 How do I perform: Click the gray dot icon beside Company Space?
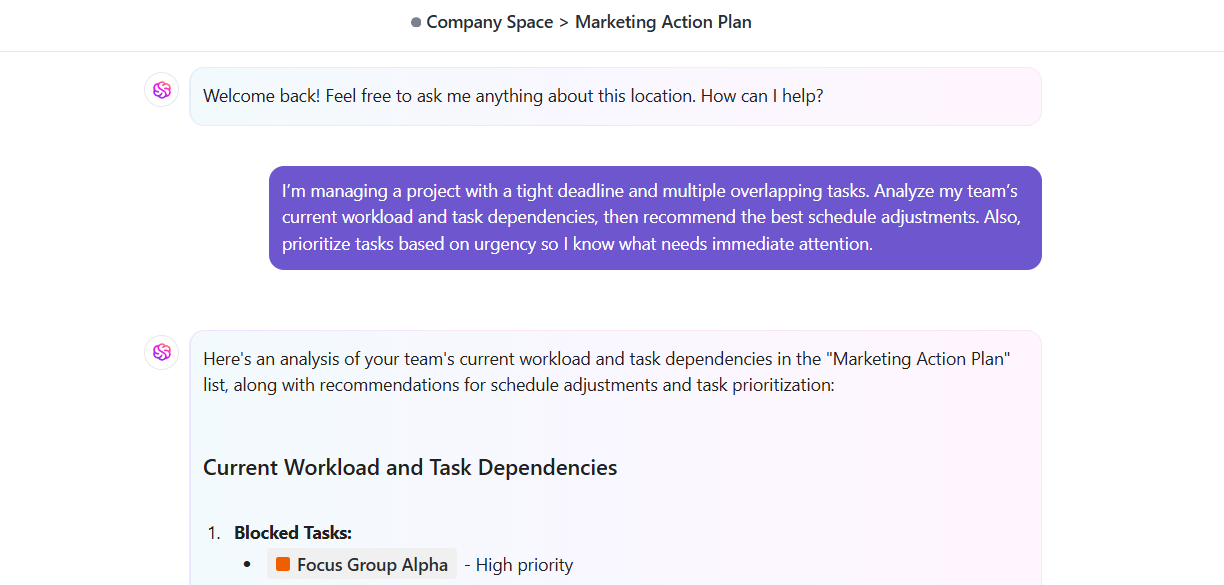(x=416, y=22)
